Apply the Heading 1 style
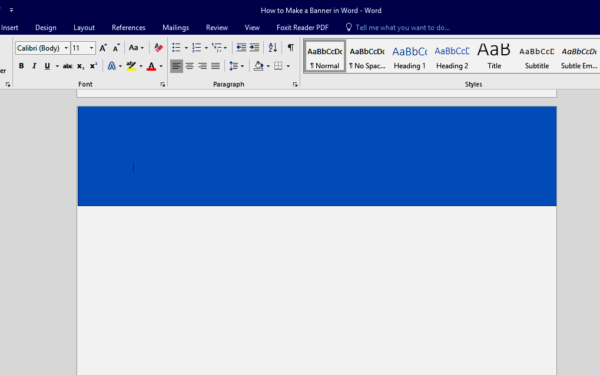This screenshot has width=600, height=375. click(x=409, y=56)
